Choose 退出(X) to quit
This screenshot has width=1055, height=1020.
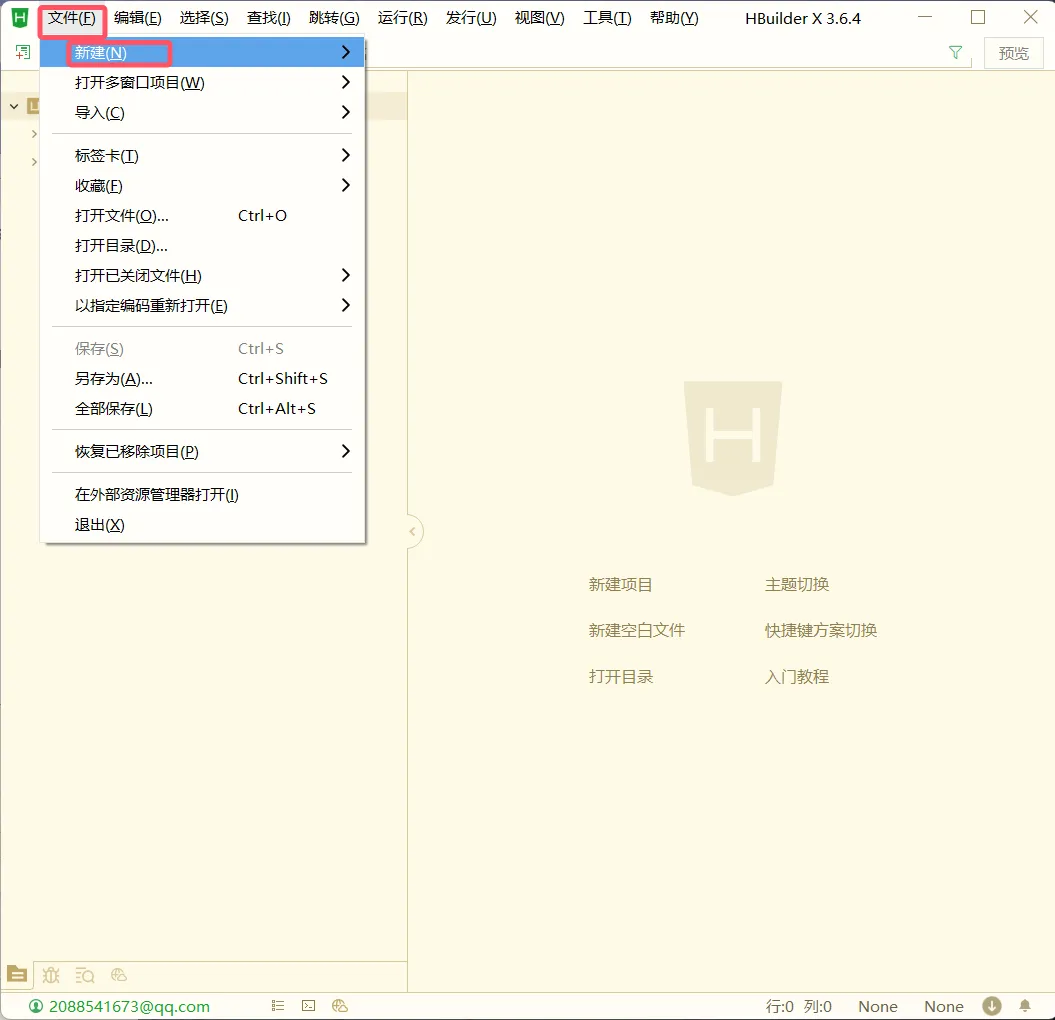(202, 525)
